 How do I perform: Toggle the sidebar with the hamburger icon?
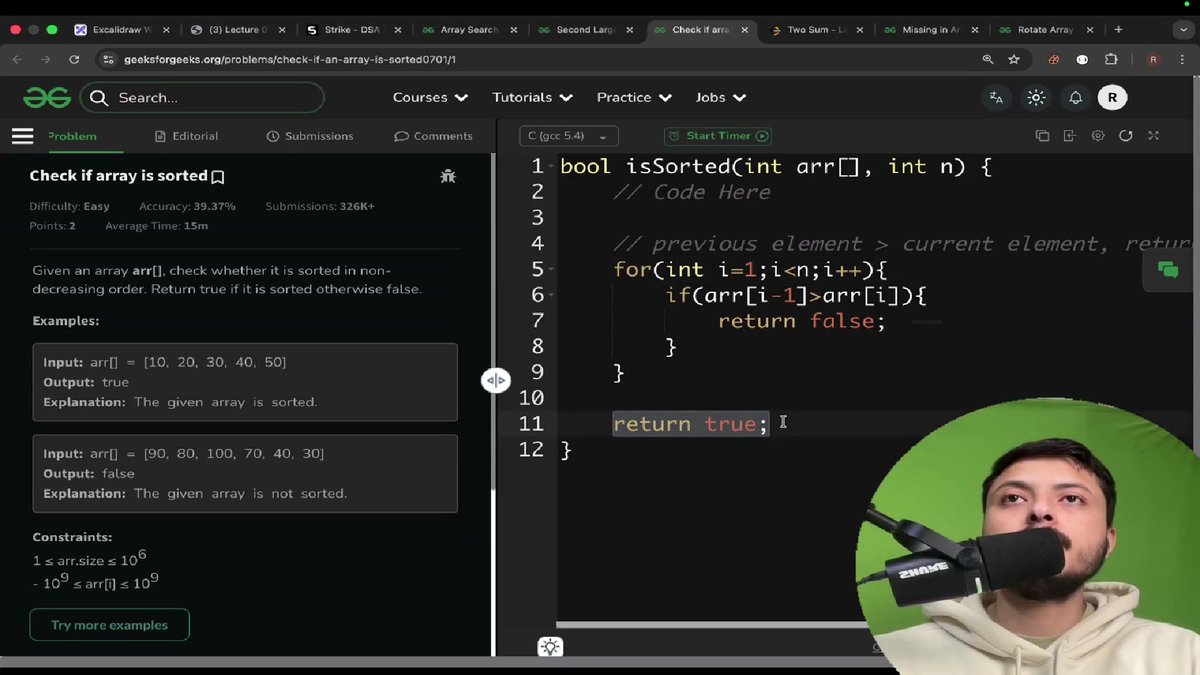point(22,136)
